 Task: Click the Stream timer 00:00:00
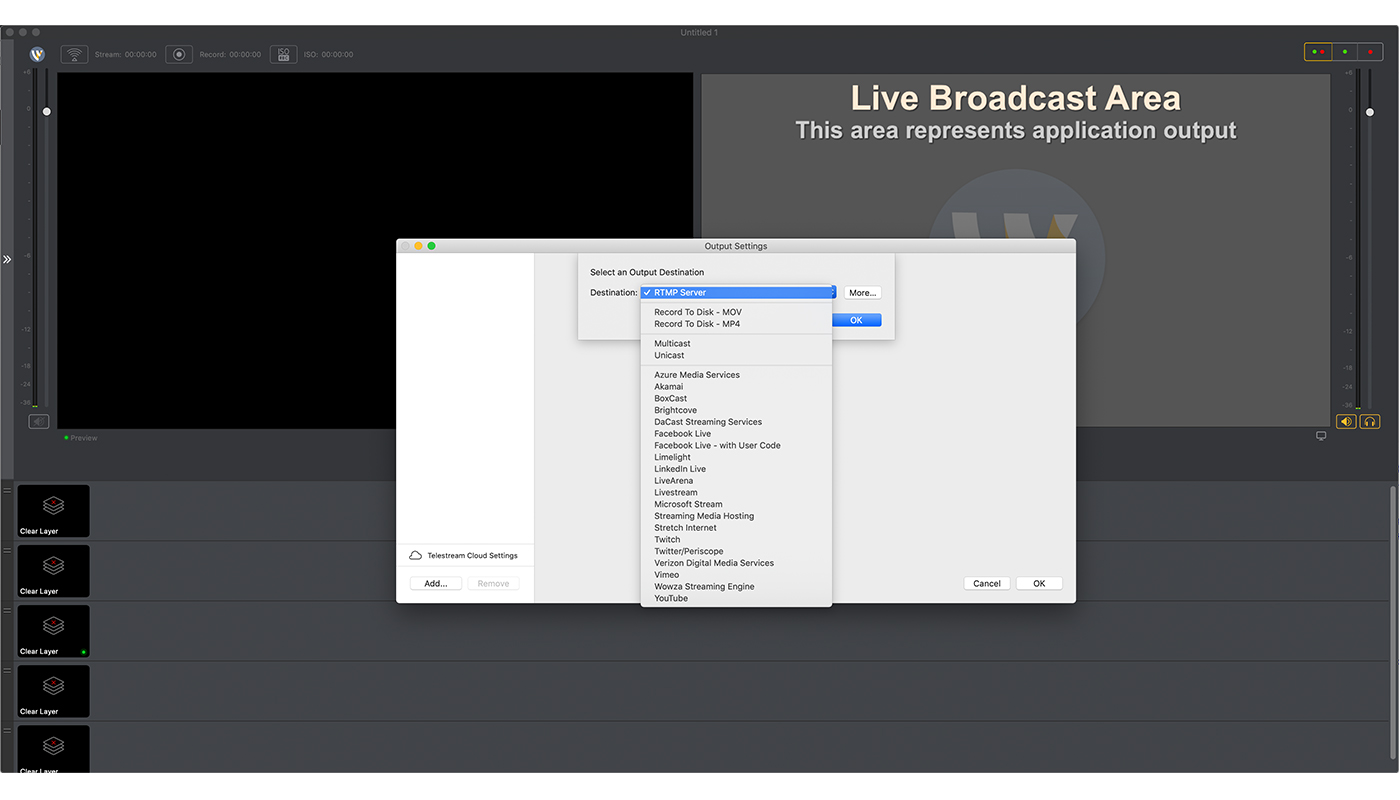coord(140,55)
